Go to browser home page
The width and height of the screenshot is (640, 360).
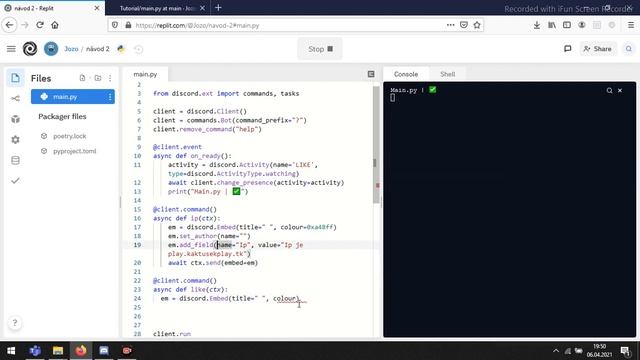point(55,25)
